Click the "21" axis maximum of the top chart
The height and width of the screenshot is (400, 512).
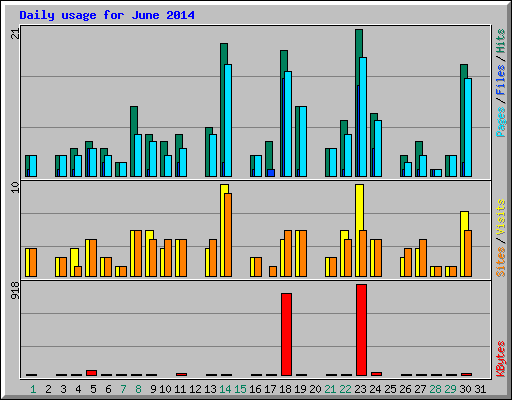(x=15, y=33)
